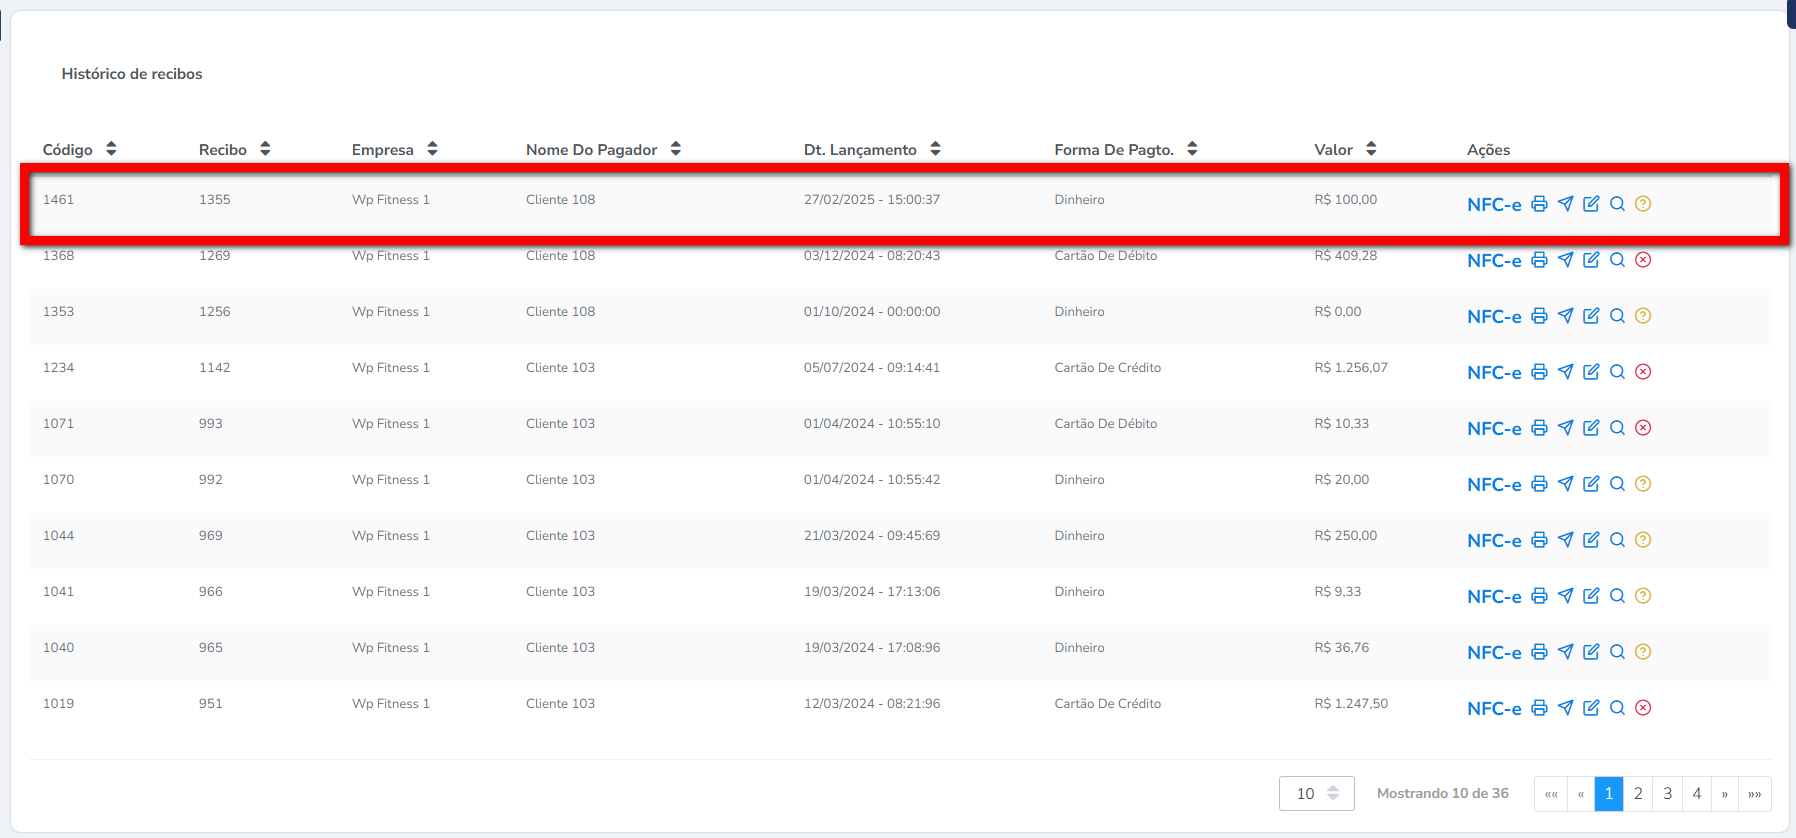
Task: Change the rows-per-page selector showing 10
Action: (1316, 794)
